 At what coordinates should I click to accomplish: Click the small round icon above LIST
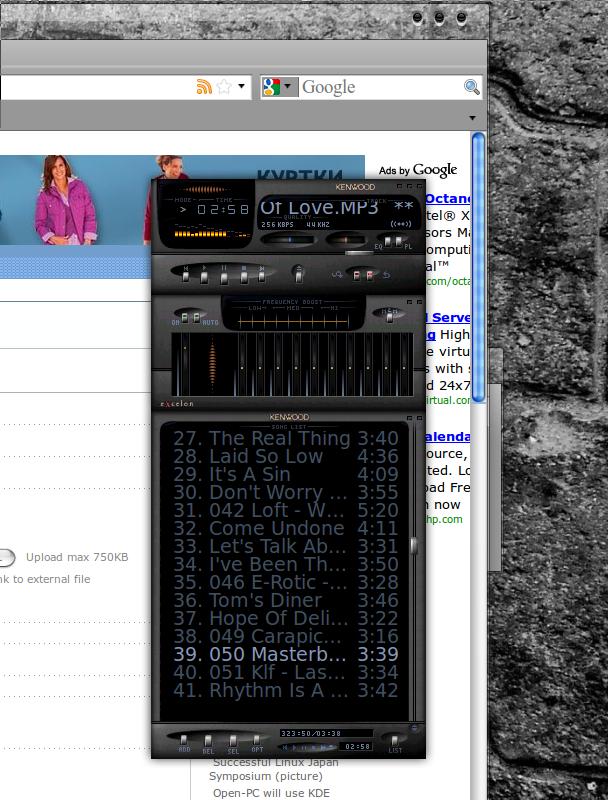[415, 728]
